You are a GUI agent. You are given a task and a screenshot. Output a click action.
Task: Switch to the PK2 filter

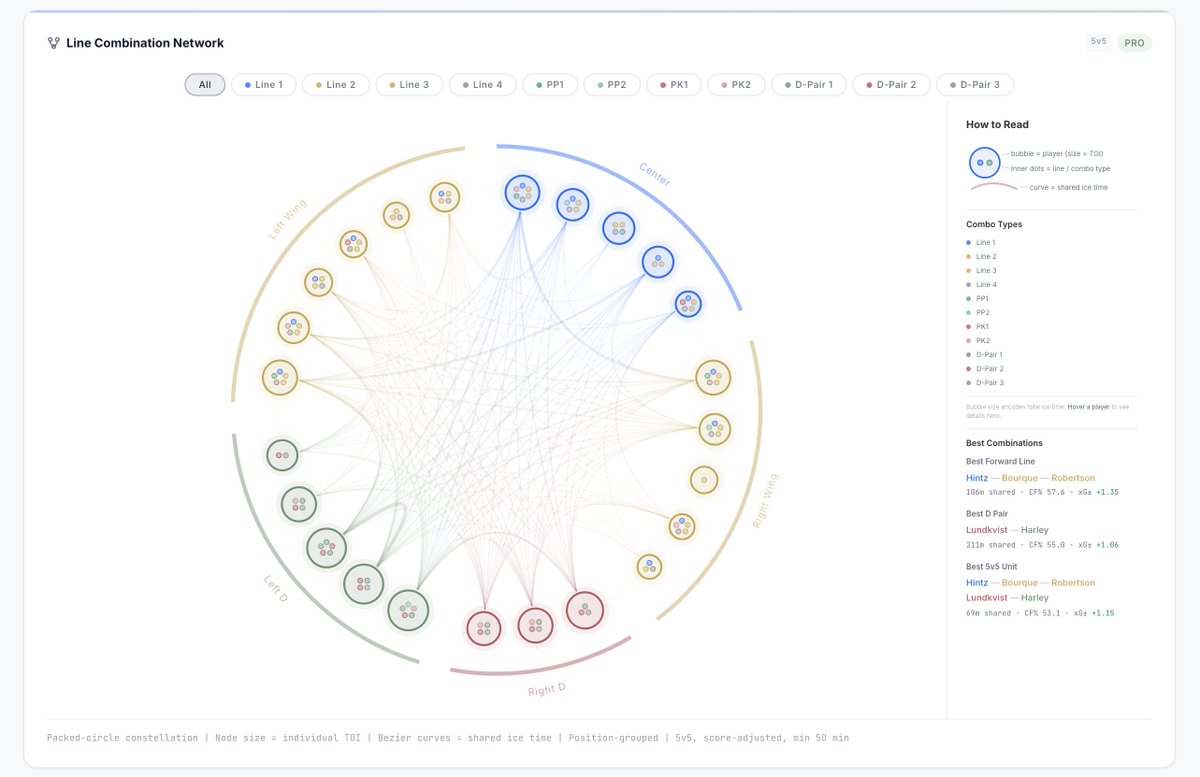point(735,85)
